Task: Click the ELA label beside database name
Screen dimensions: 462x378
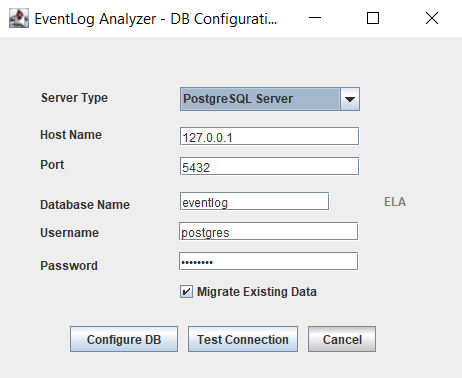Action: (x=395, y=202)
